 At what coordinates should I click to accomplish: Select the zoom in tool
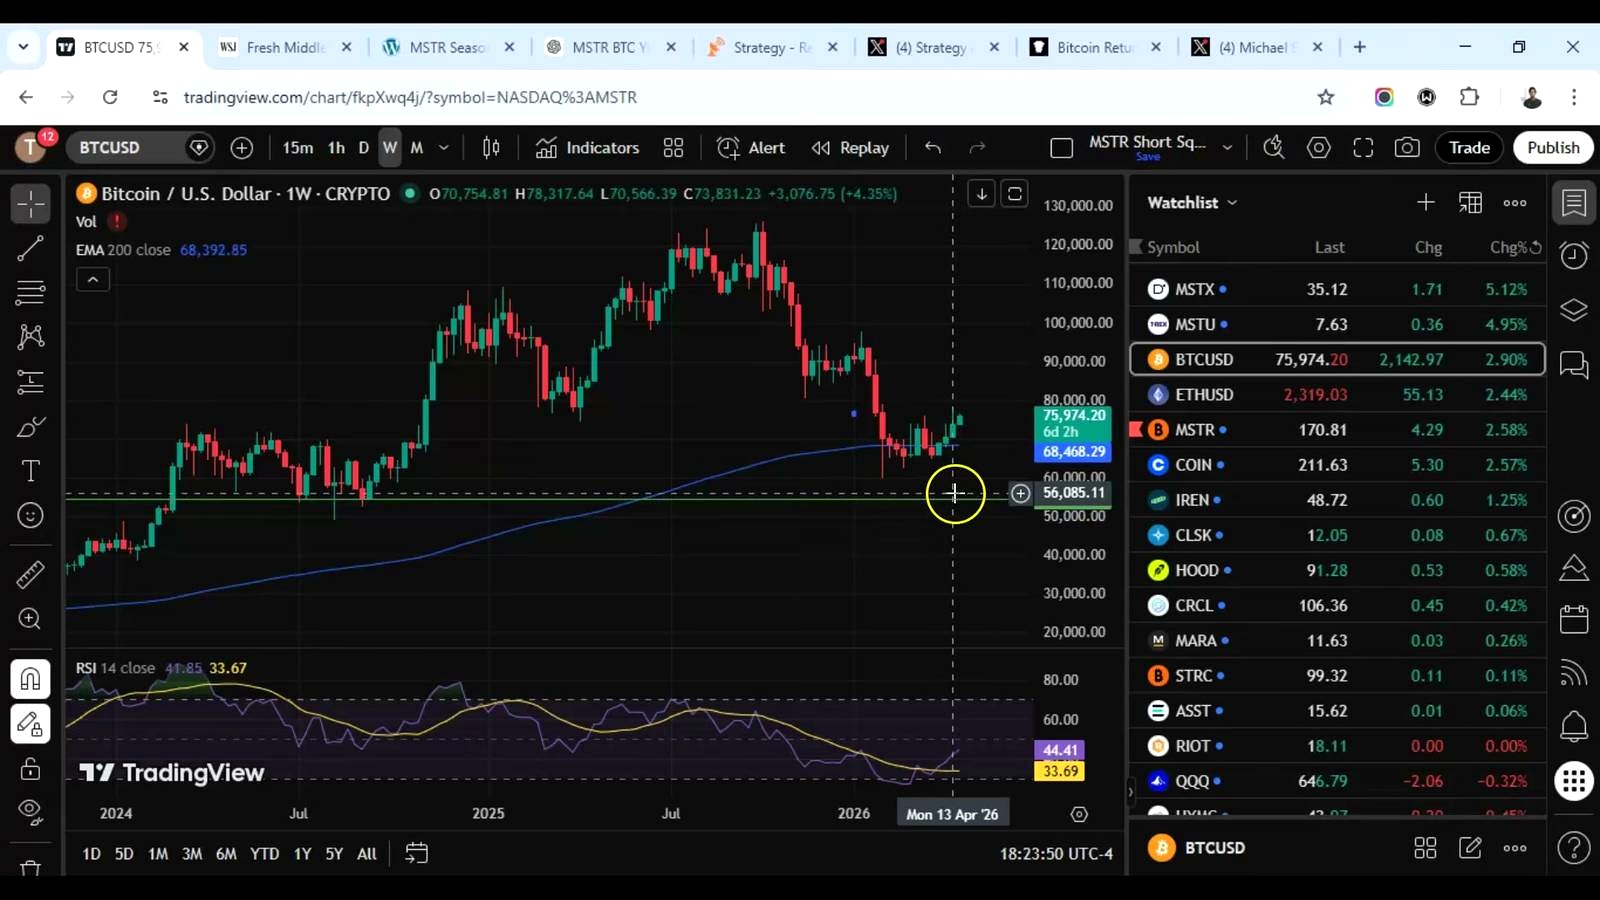coord(30,619)
